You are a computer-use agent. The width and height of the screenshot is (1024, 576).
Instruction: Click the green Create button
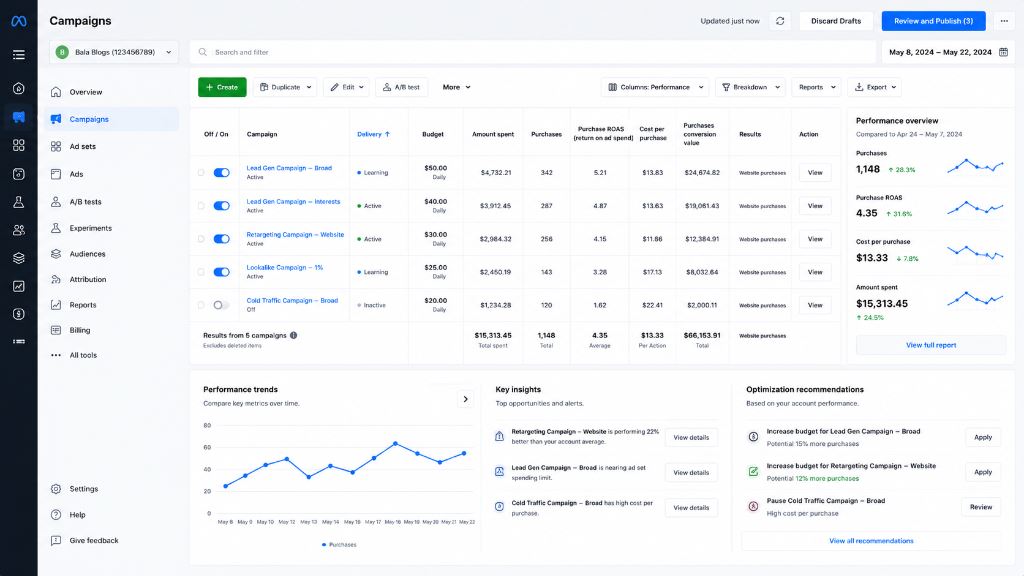click(222, 87)
